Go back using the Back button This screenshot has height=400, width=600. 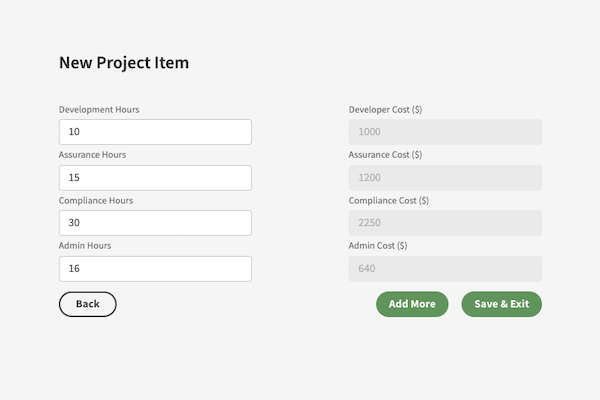88,304
